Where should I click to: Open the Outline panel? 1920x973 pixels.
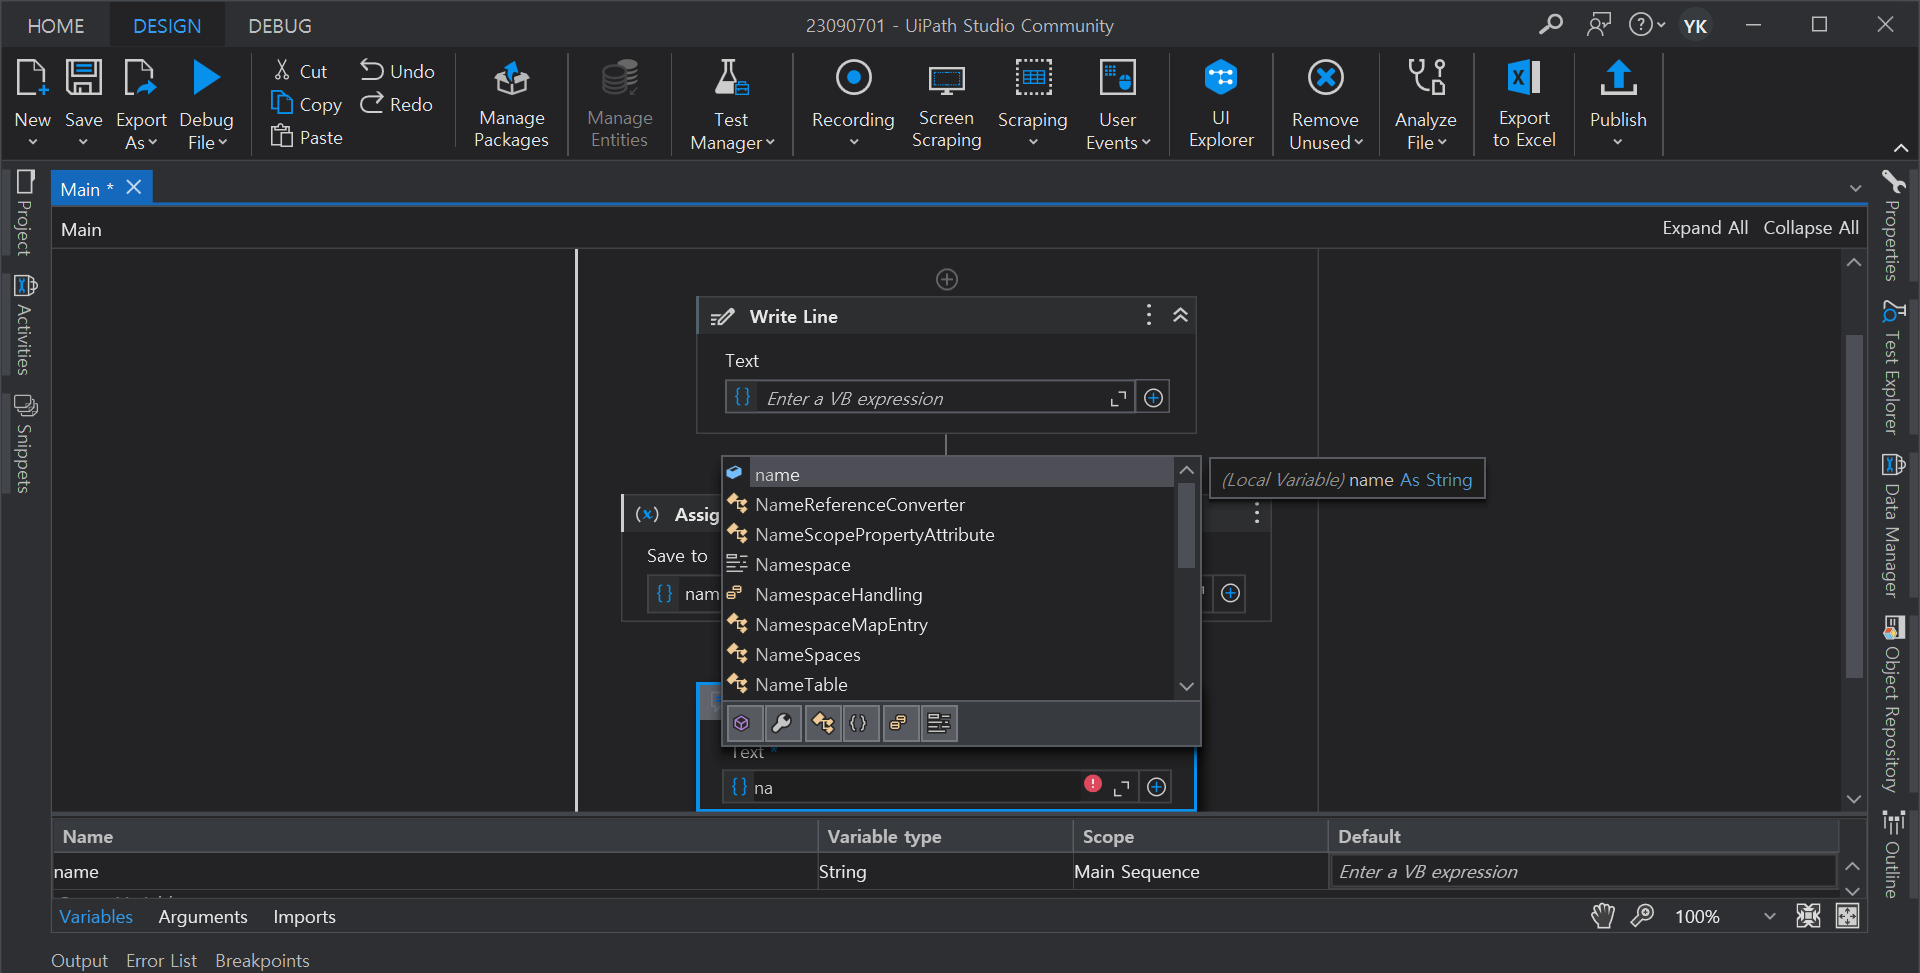[1892, 854]
